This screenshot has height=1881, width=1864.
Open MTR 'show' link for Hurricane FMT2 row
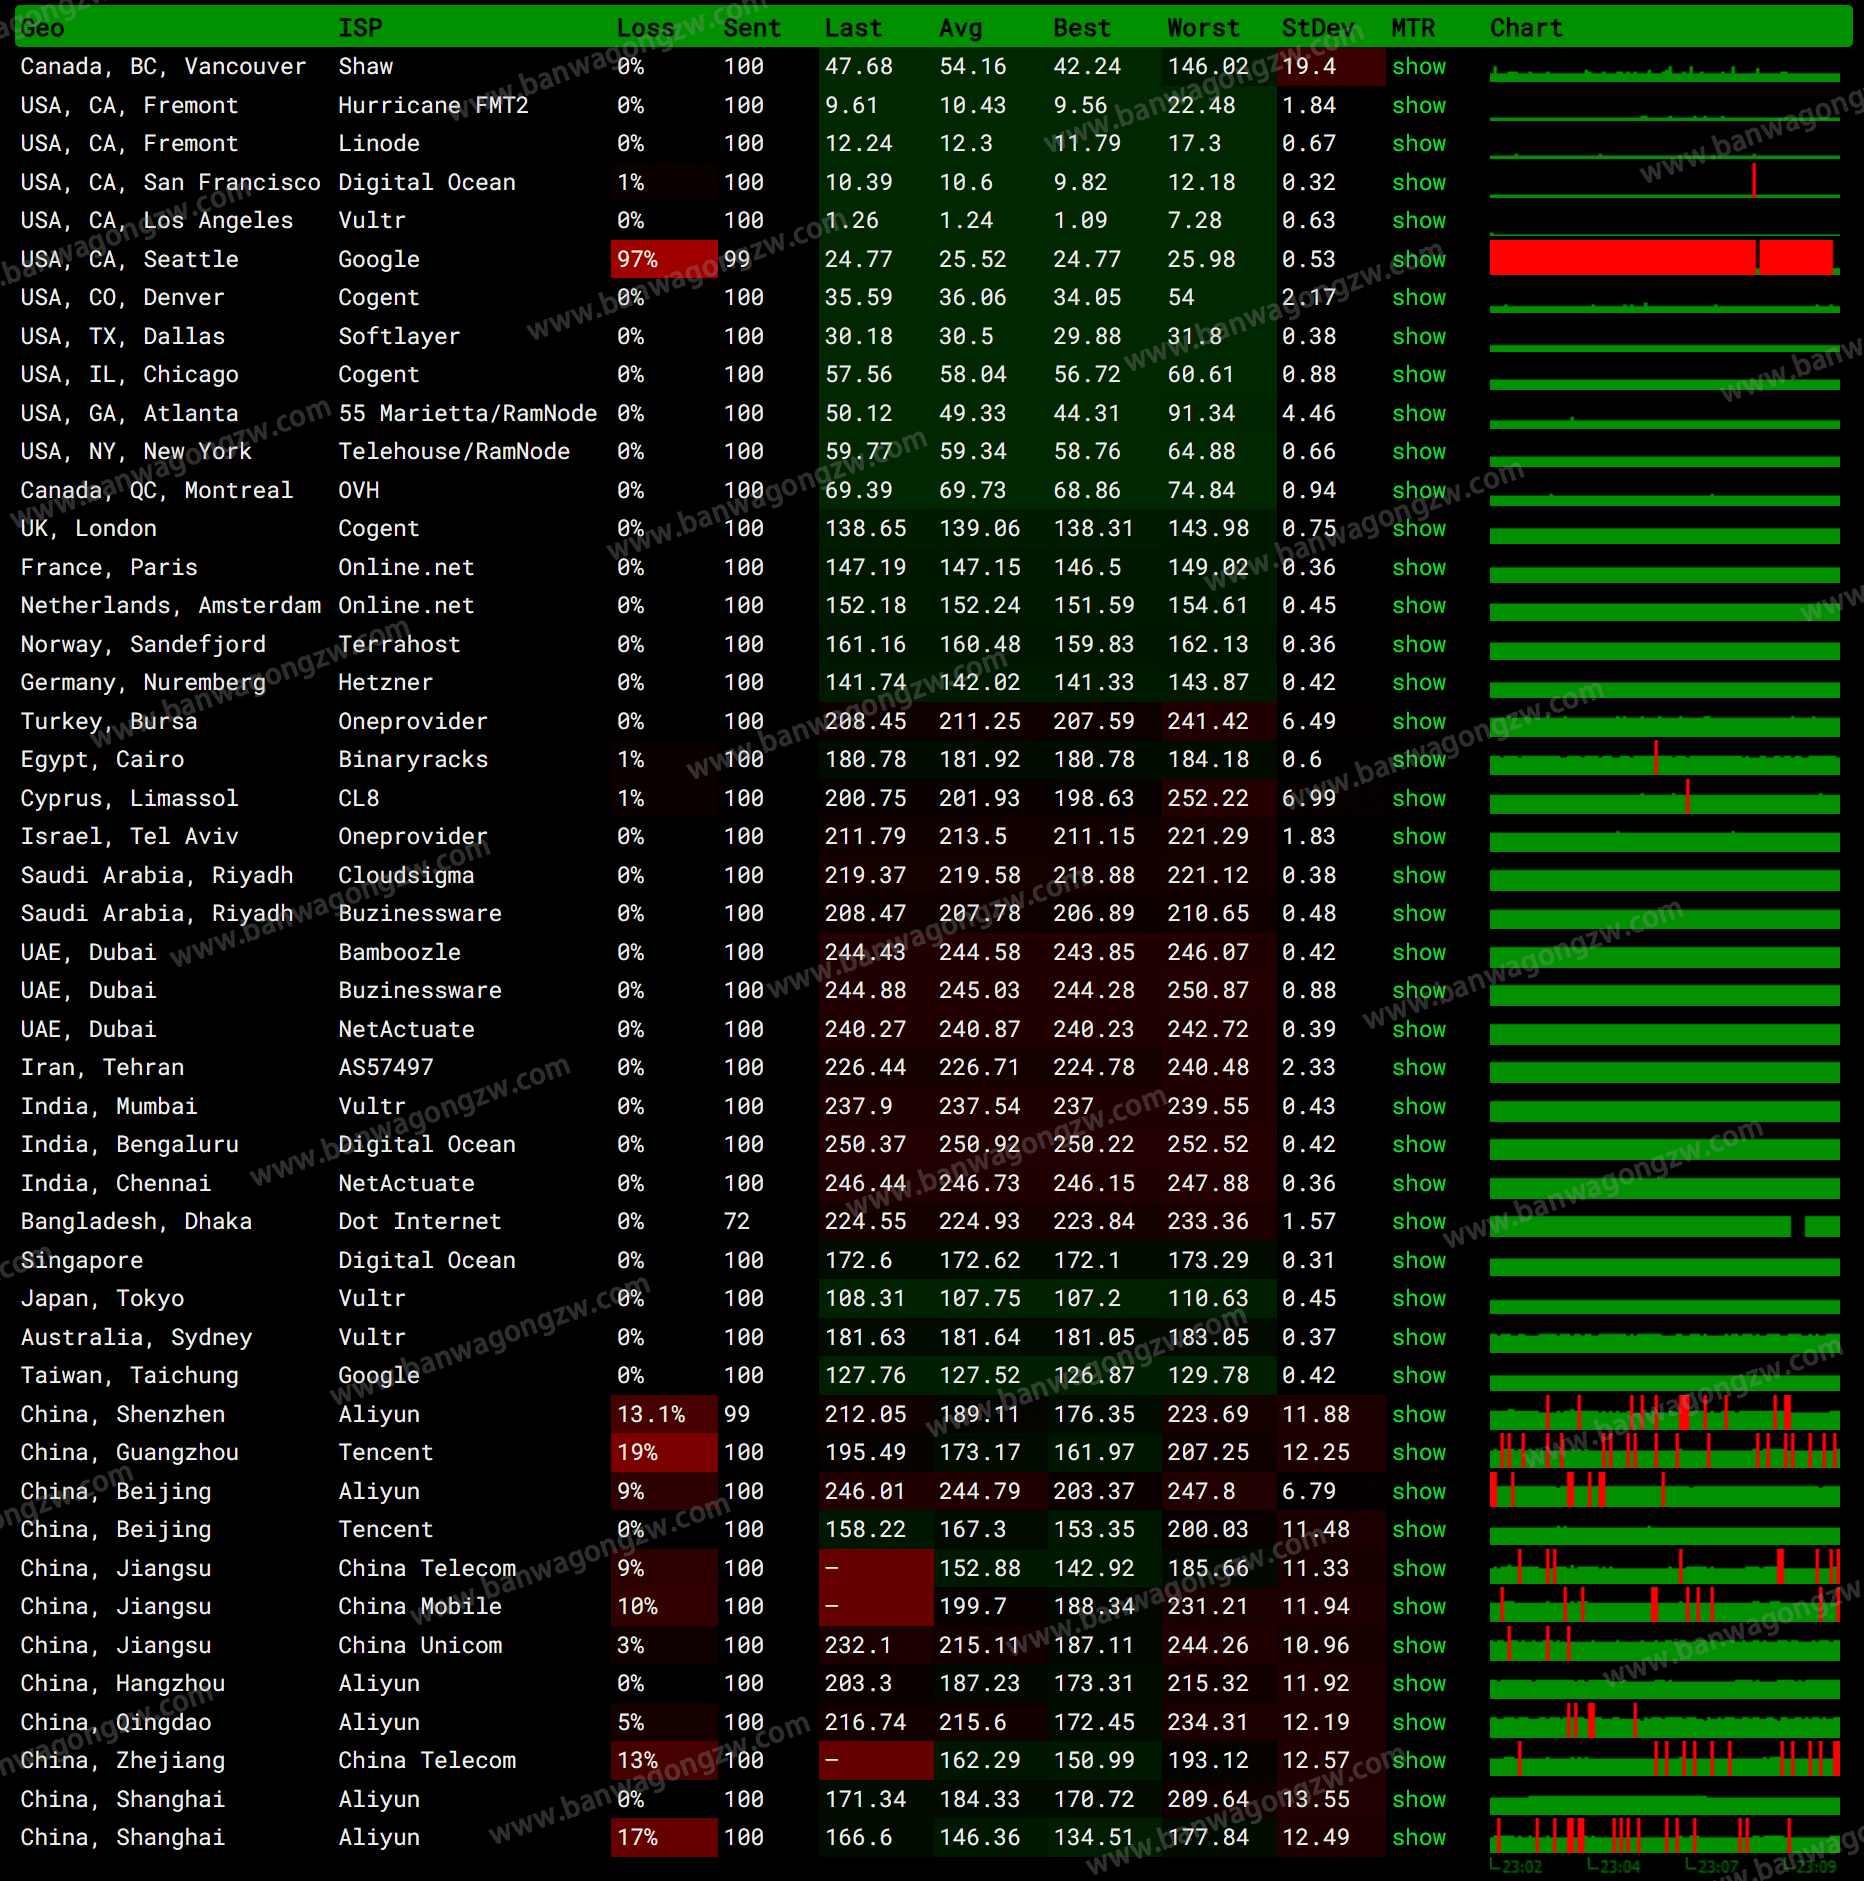coord(1419,106)
